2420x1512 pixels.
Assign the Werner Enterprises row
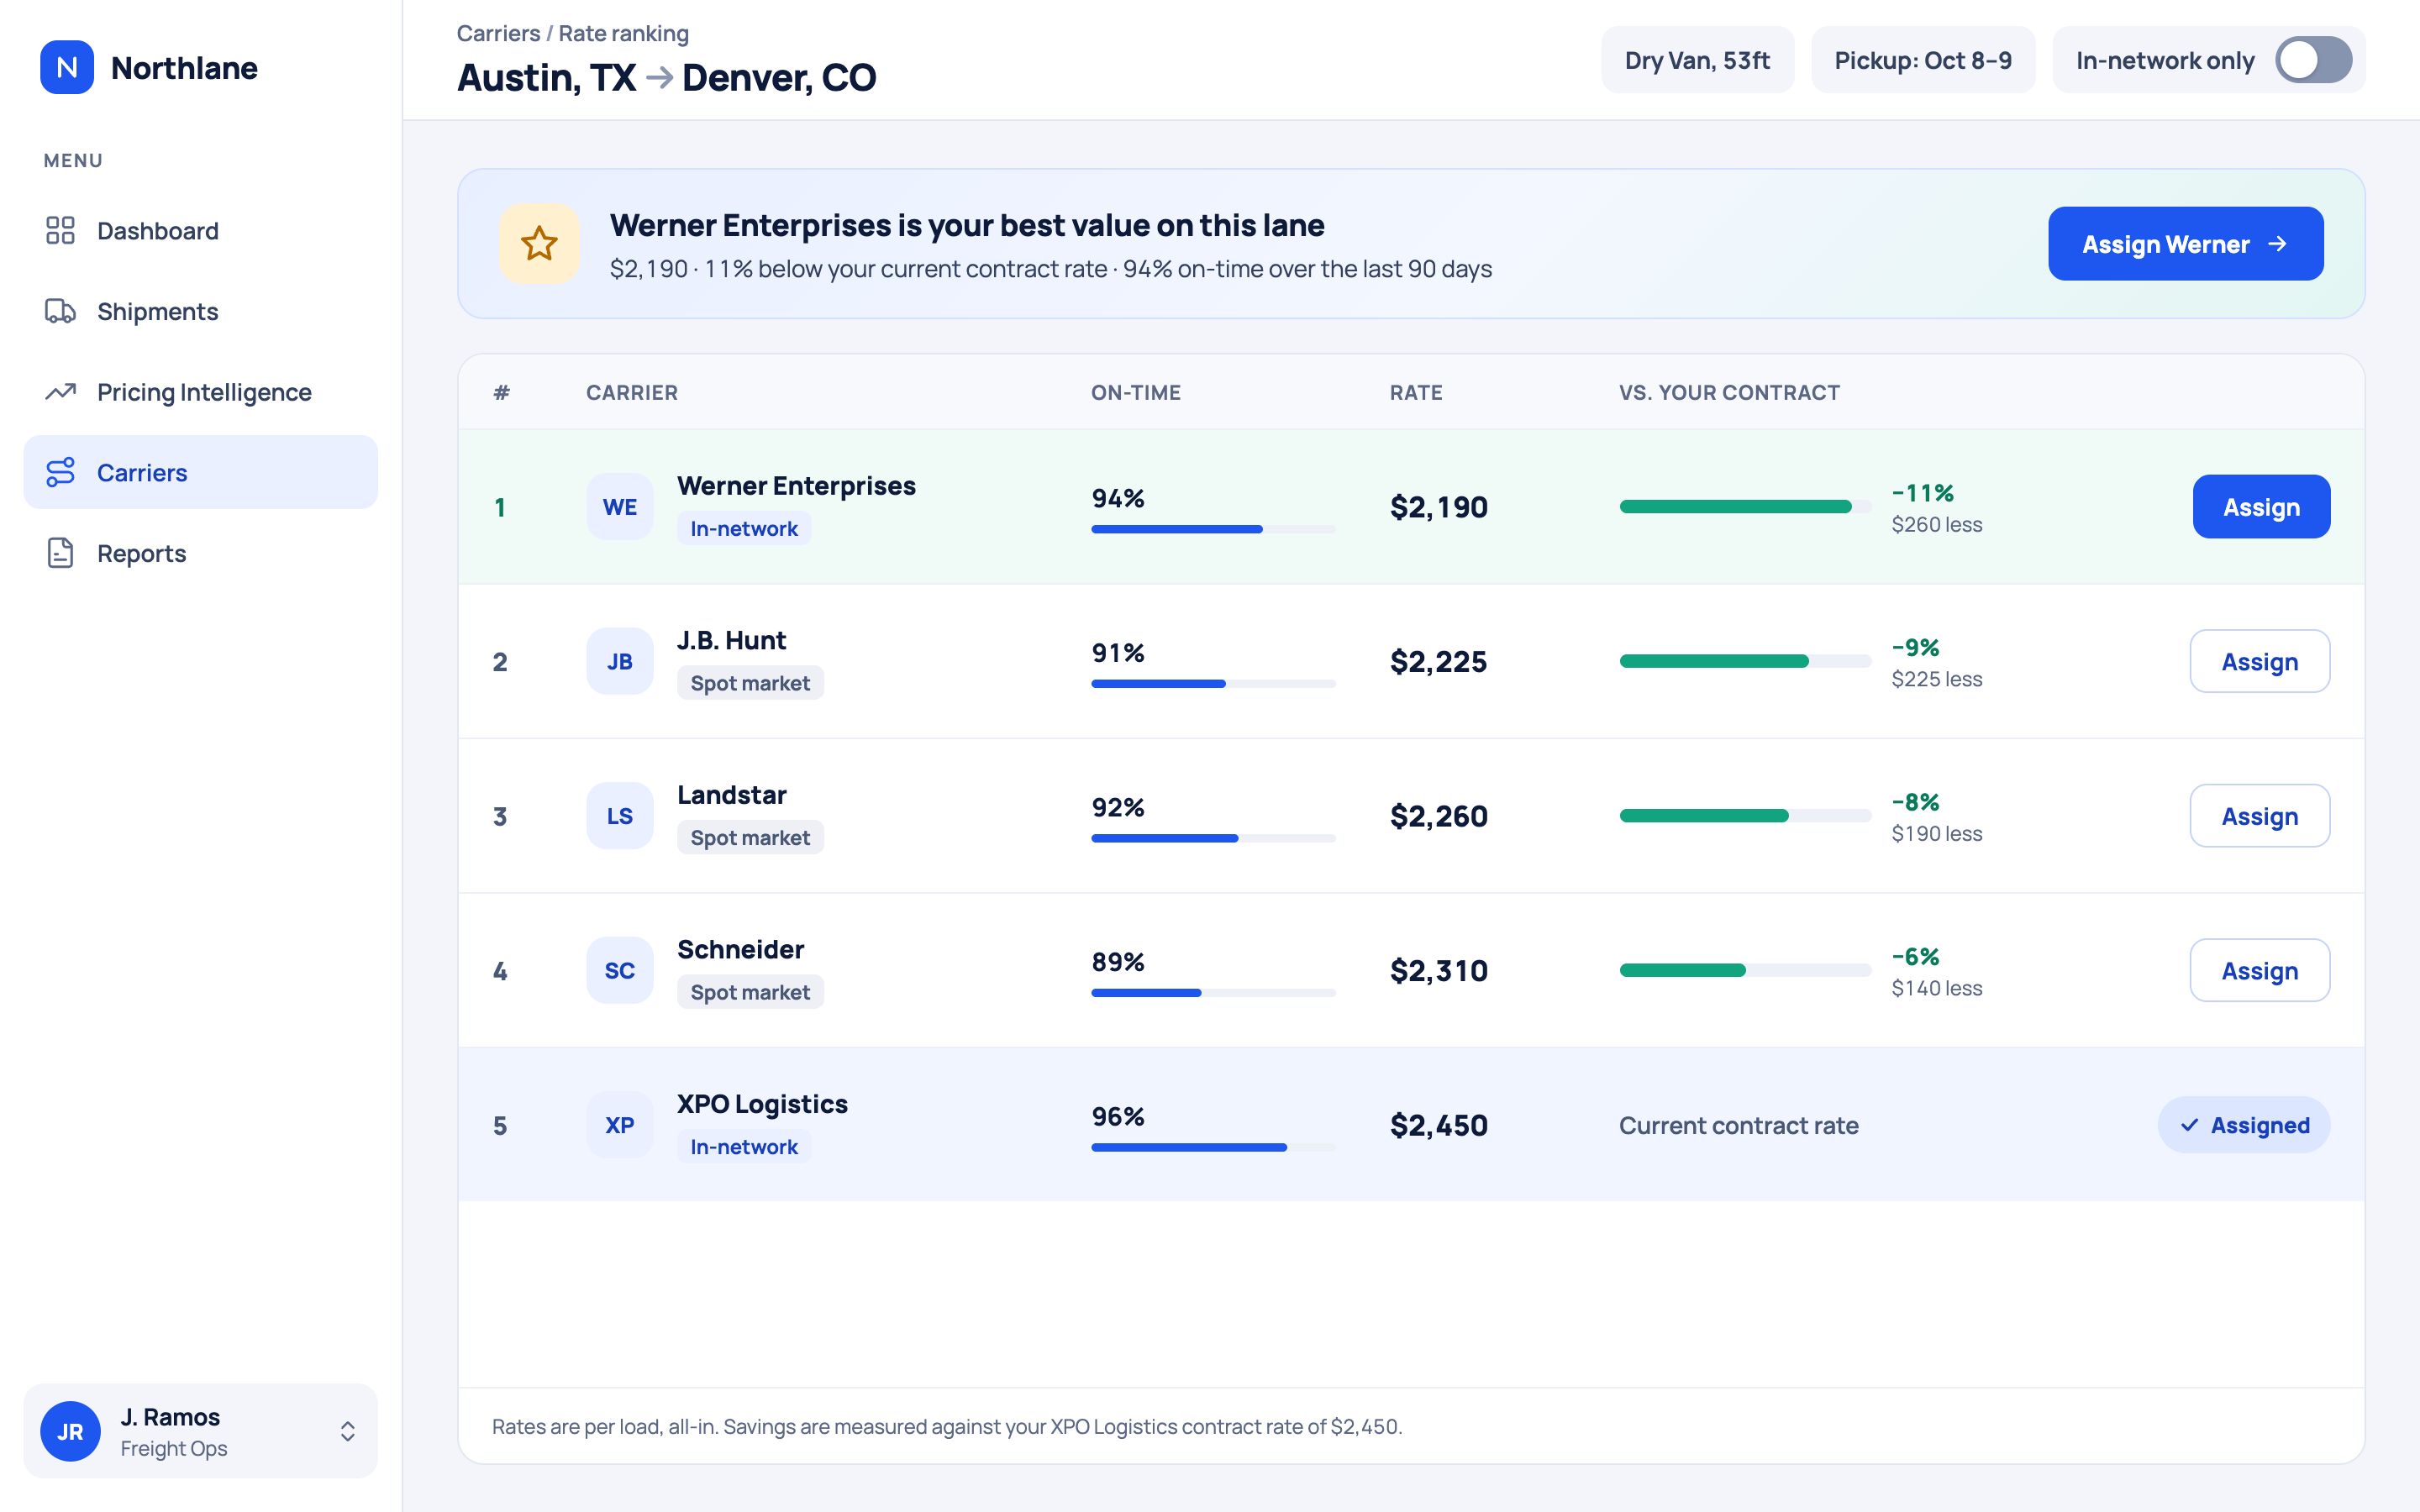coord(2261,507)
